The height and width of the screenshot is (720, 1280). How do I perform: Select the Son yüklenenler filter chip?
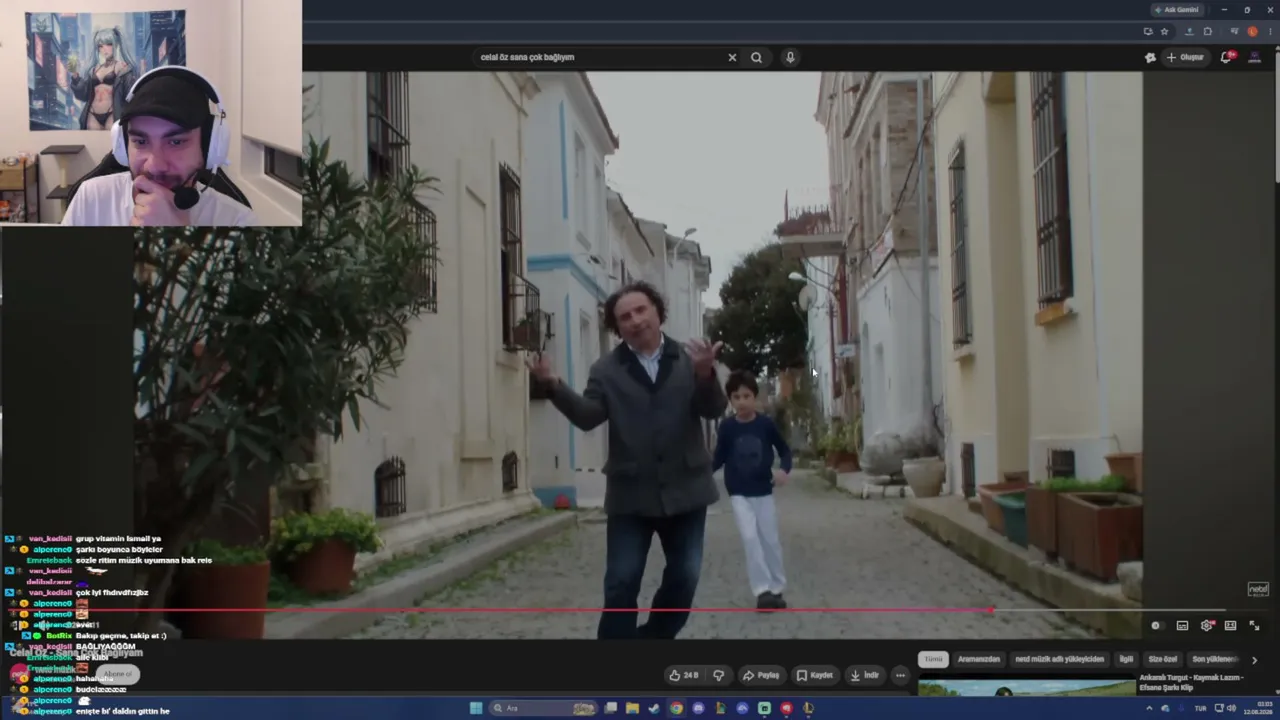(x=1214, y=659)
